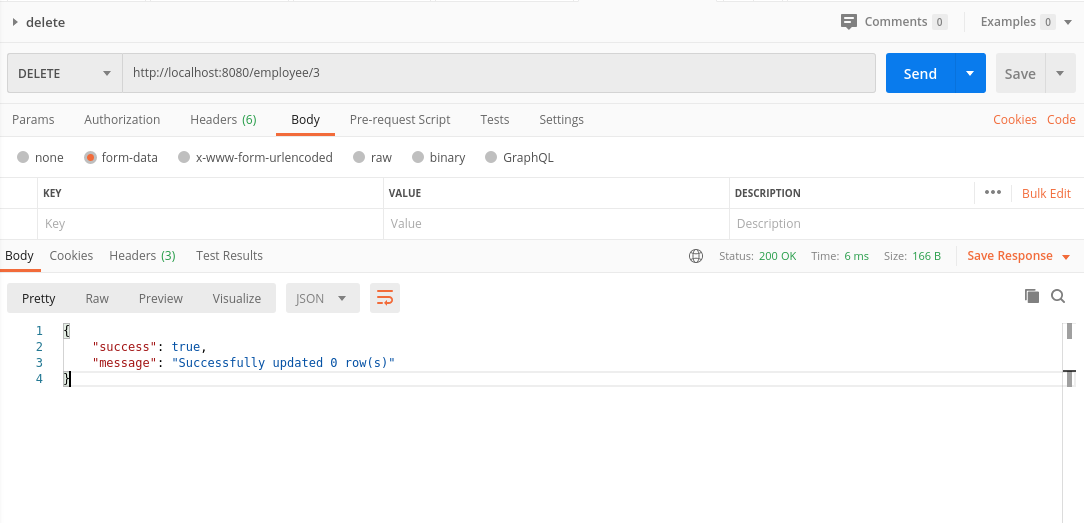Open the Cookies link at right
This screenshot has width=1084, height=523.
click(1014, 119)
